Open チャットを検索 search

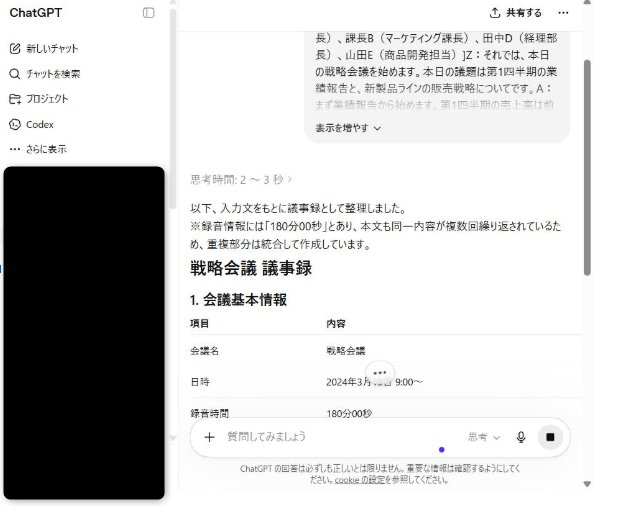[45, 74]
